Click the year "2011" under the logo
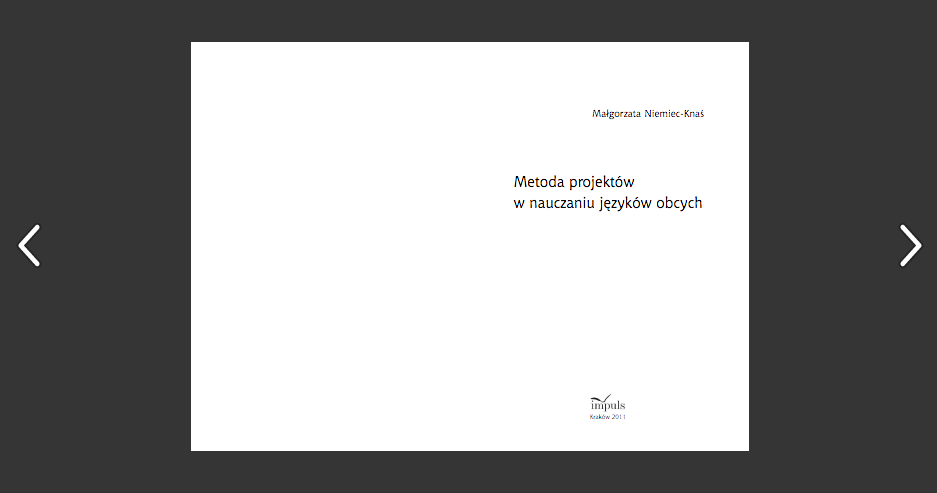The image size is (937, 493). click(x=618, y=417)
